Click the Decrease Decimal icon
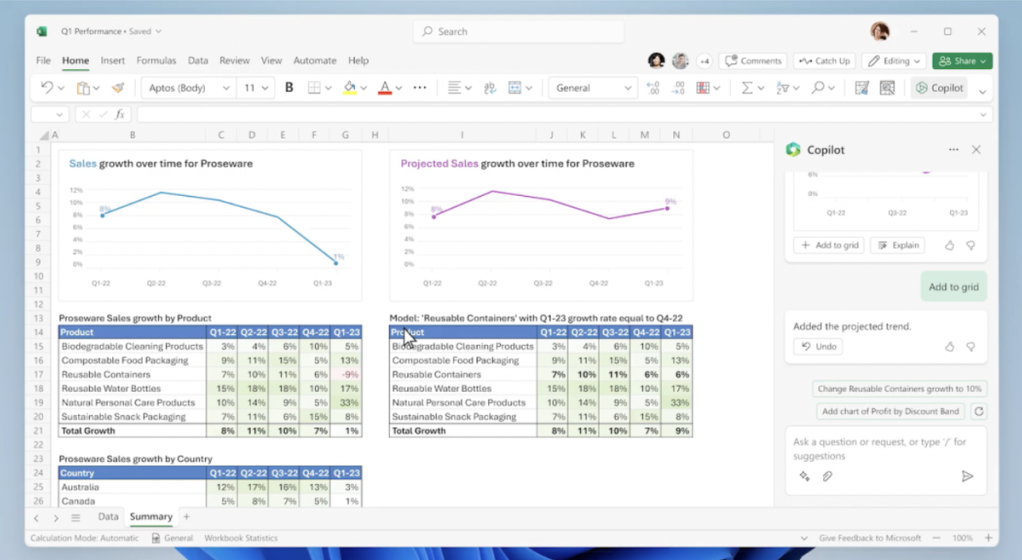Screen dimensions: 1022x560 [x=678, y=87]
